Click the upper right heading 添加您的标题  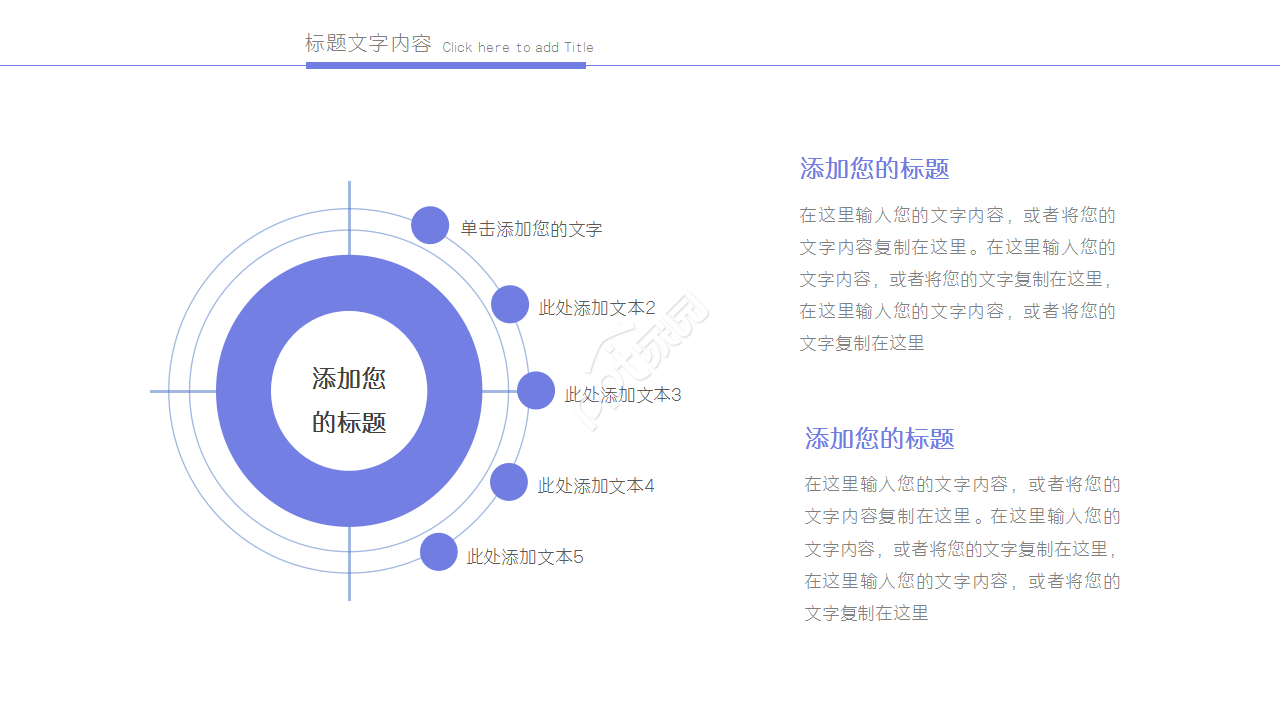[874, 169]
